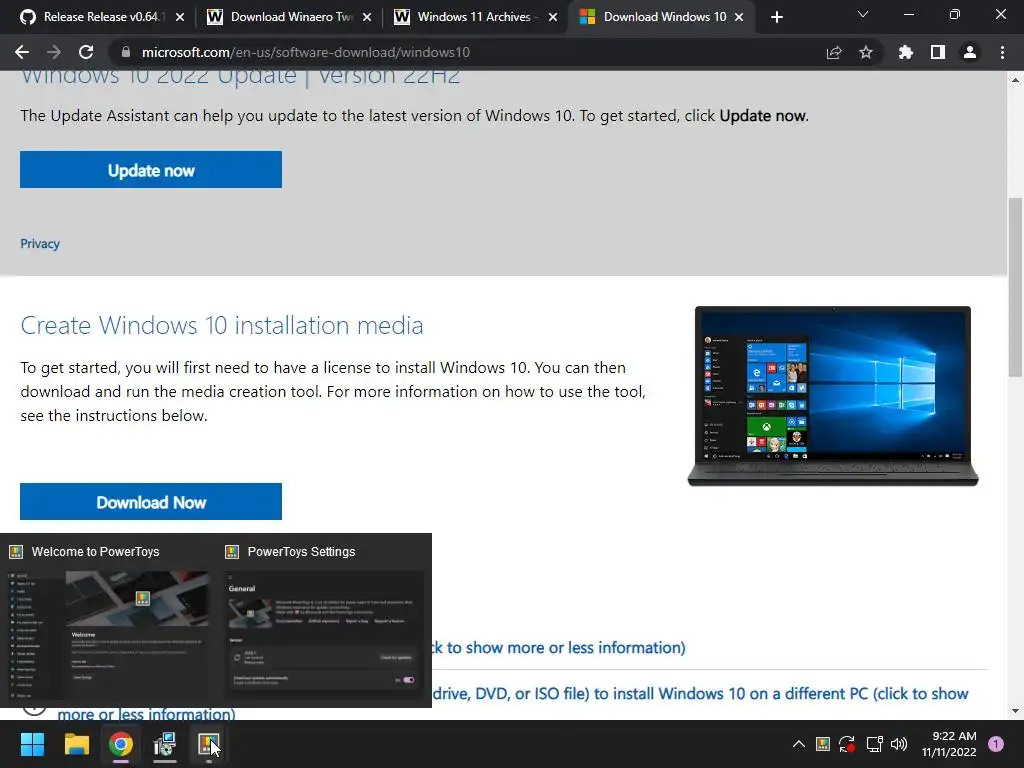Click the scrollbar up arrow
Viewport: 1024px width, 768px height.
tap(1015, 80)
